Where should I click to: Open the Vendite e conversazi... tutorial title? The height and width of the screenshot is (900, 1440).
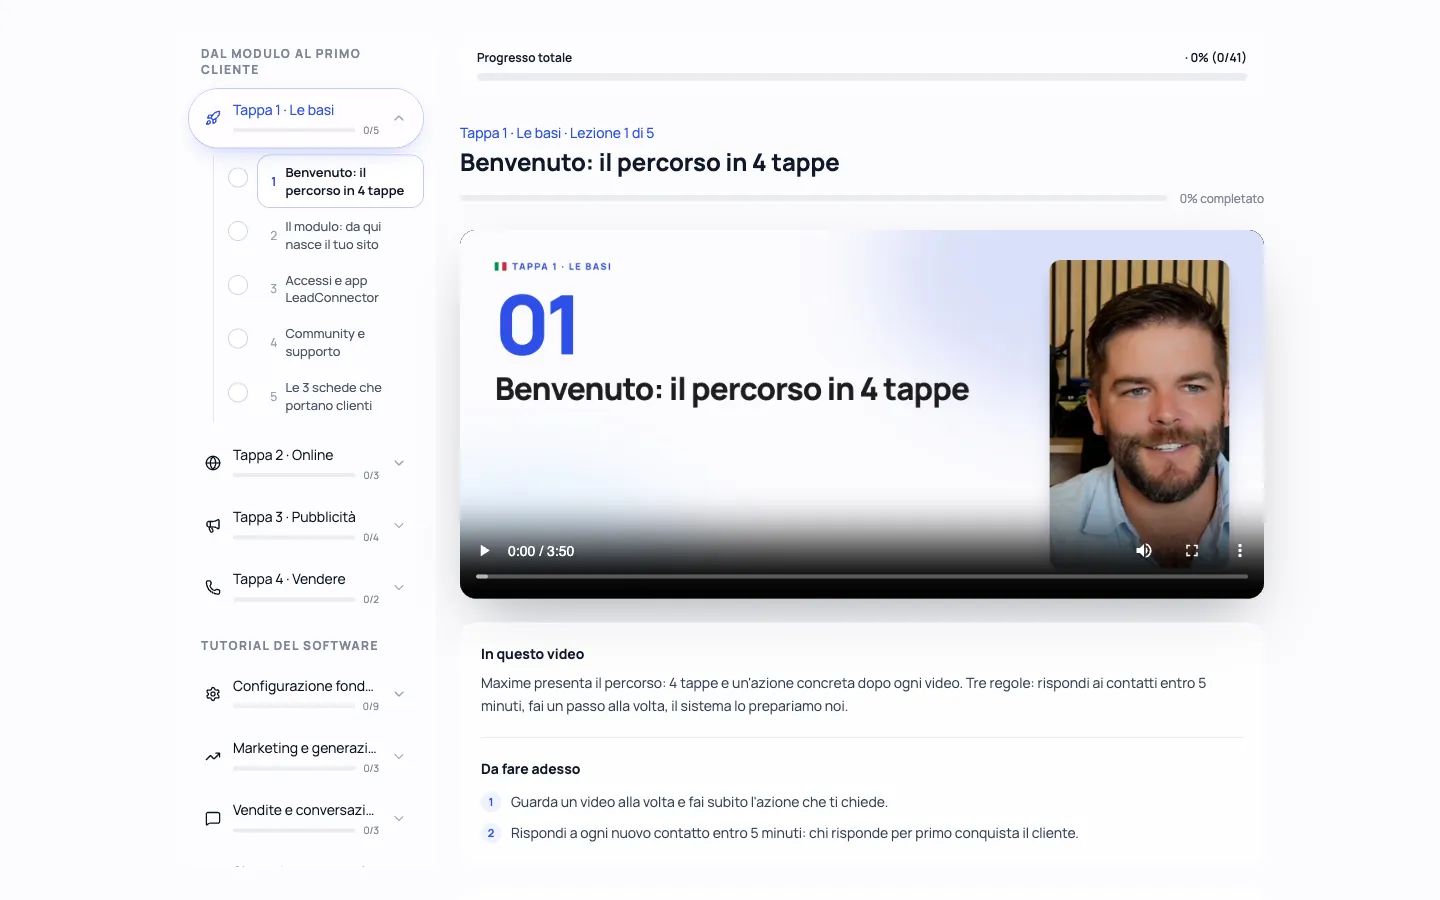pyautogui.click(x=303, y=810)
